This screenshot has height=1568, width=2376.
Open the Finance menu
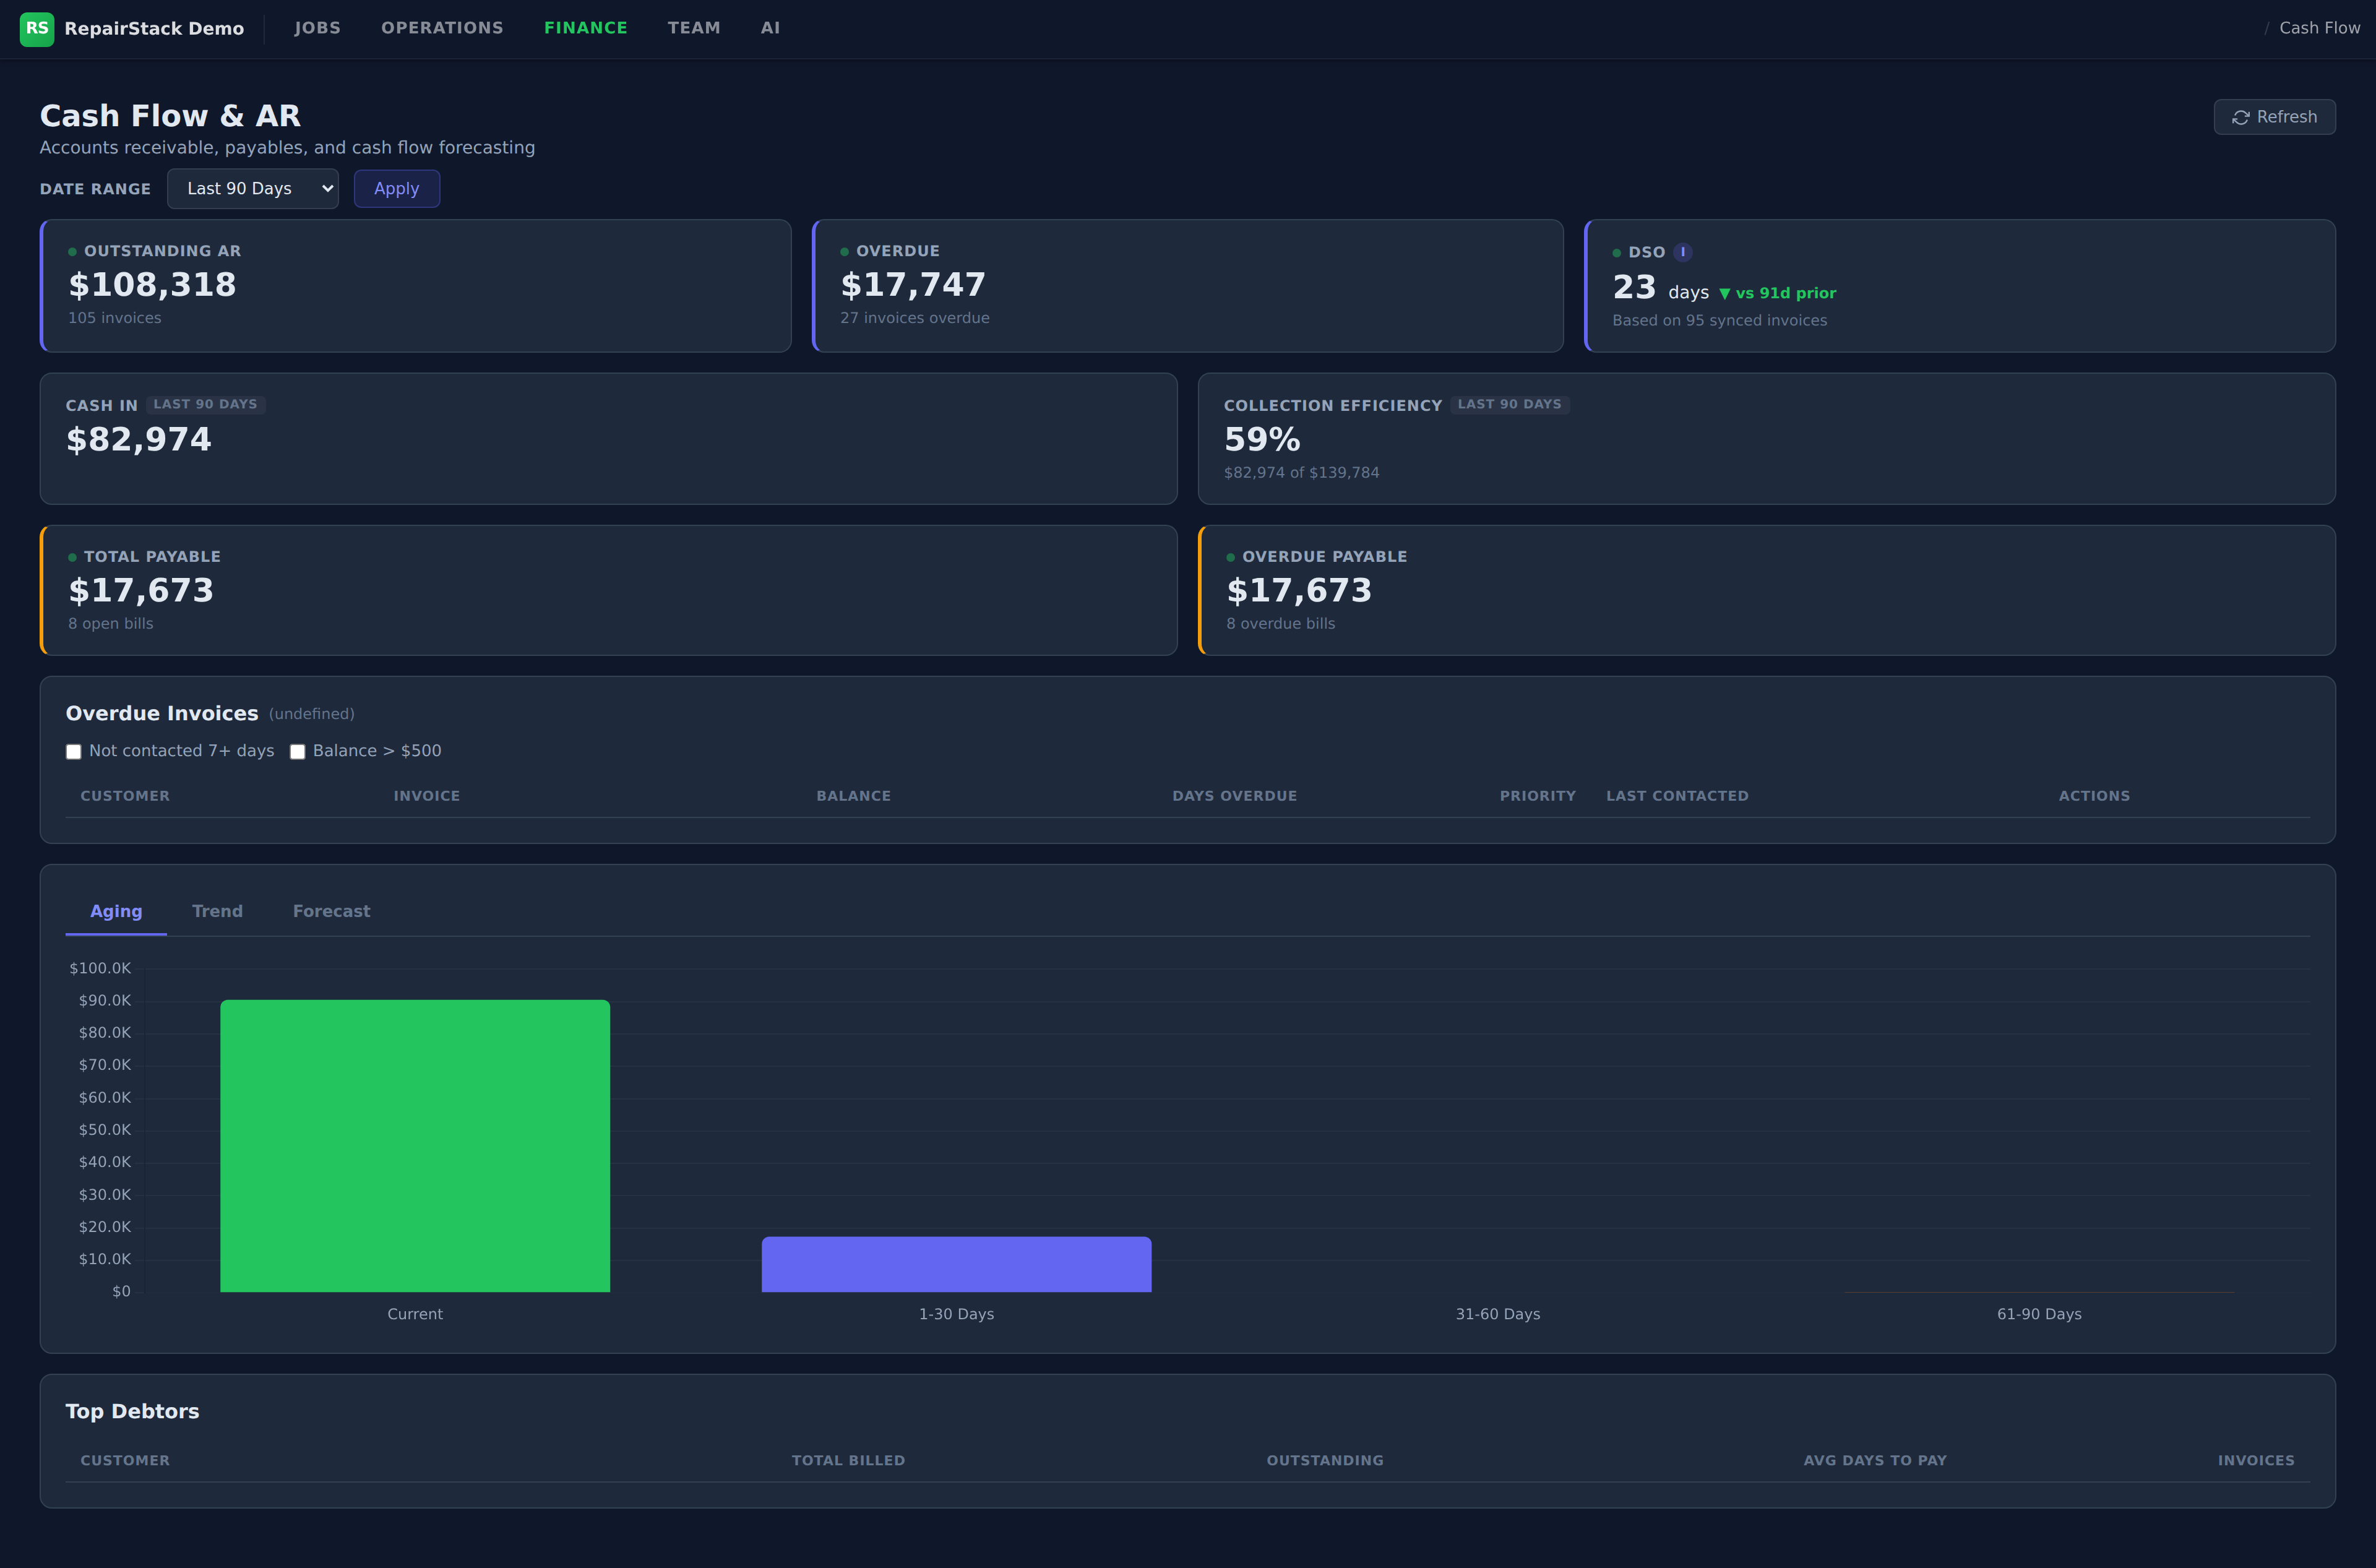tap(585, 28)
